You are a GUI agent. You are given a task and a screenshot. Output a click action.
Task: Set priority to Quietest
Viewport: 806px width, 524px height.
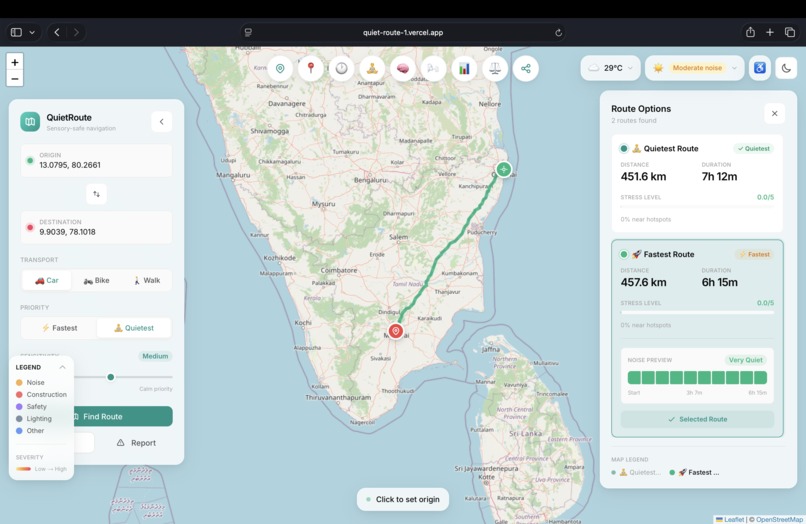point(134,328)
